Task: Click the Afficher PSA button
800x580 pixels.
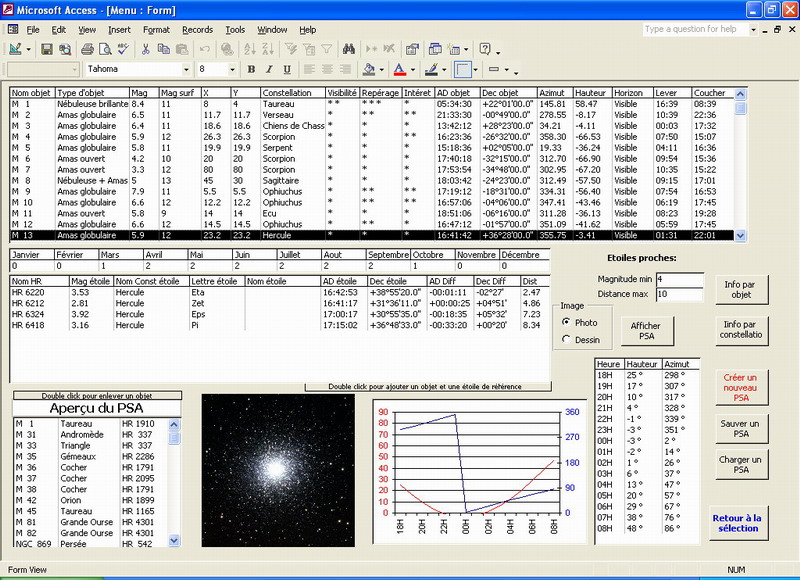Action: click(x=646, y=331)
